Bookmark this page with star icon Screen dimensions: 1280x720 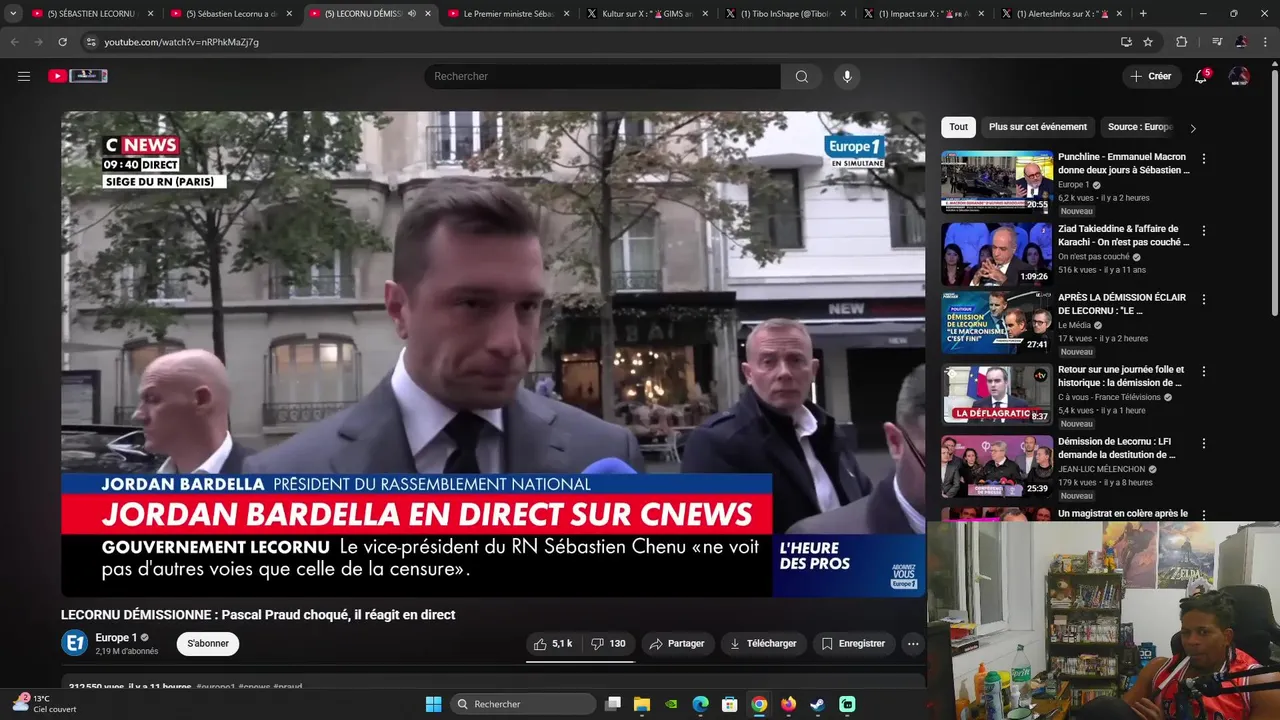1148,42
